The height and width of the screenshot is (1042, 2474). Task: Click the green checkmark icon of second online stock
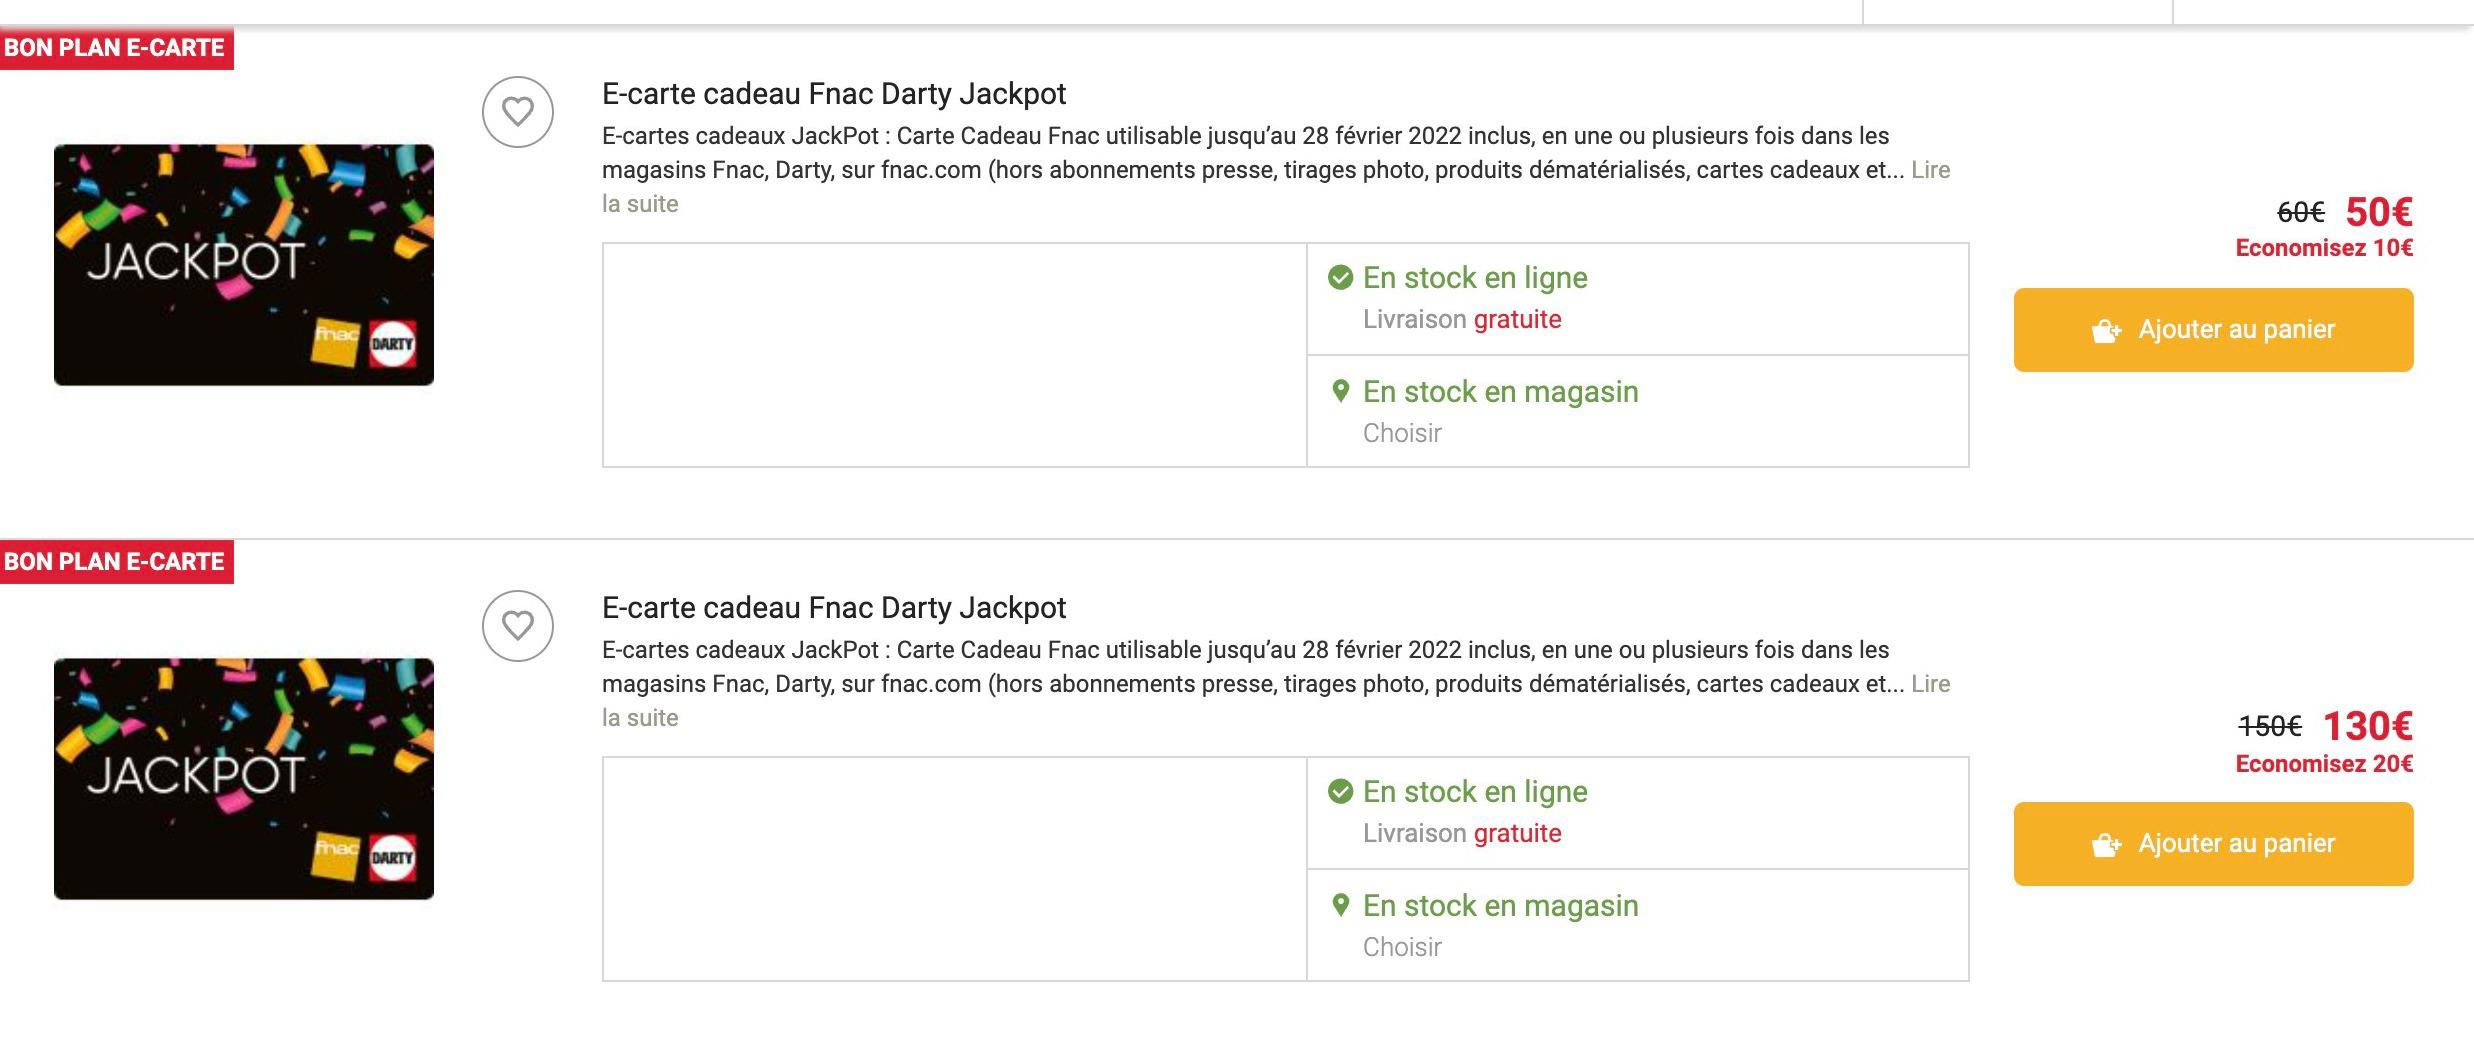[x=1340, y=791]
